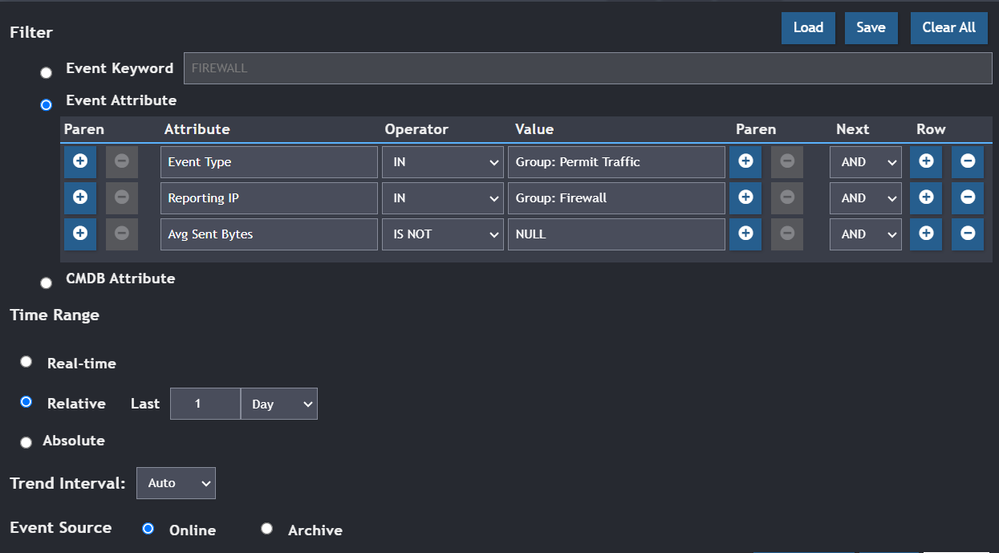
Task: Open Next AND dropdown on Reporting IP row
Action: coord(865,198)
